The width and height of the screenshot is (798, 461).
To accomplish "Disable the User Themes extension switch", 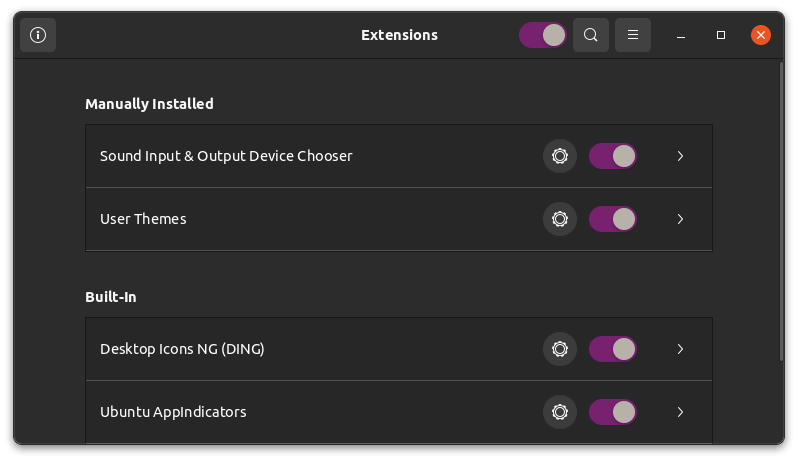I will pyautogui.click(x=613, y=219).
